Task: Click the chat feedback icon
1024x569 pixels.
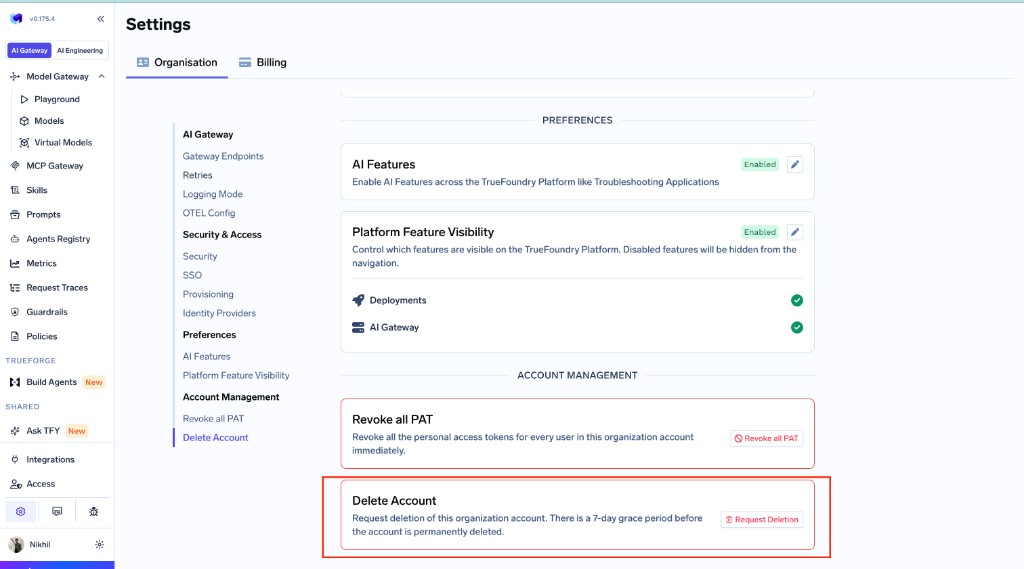Action: point(57,512)
